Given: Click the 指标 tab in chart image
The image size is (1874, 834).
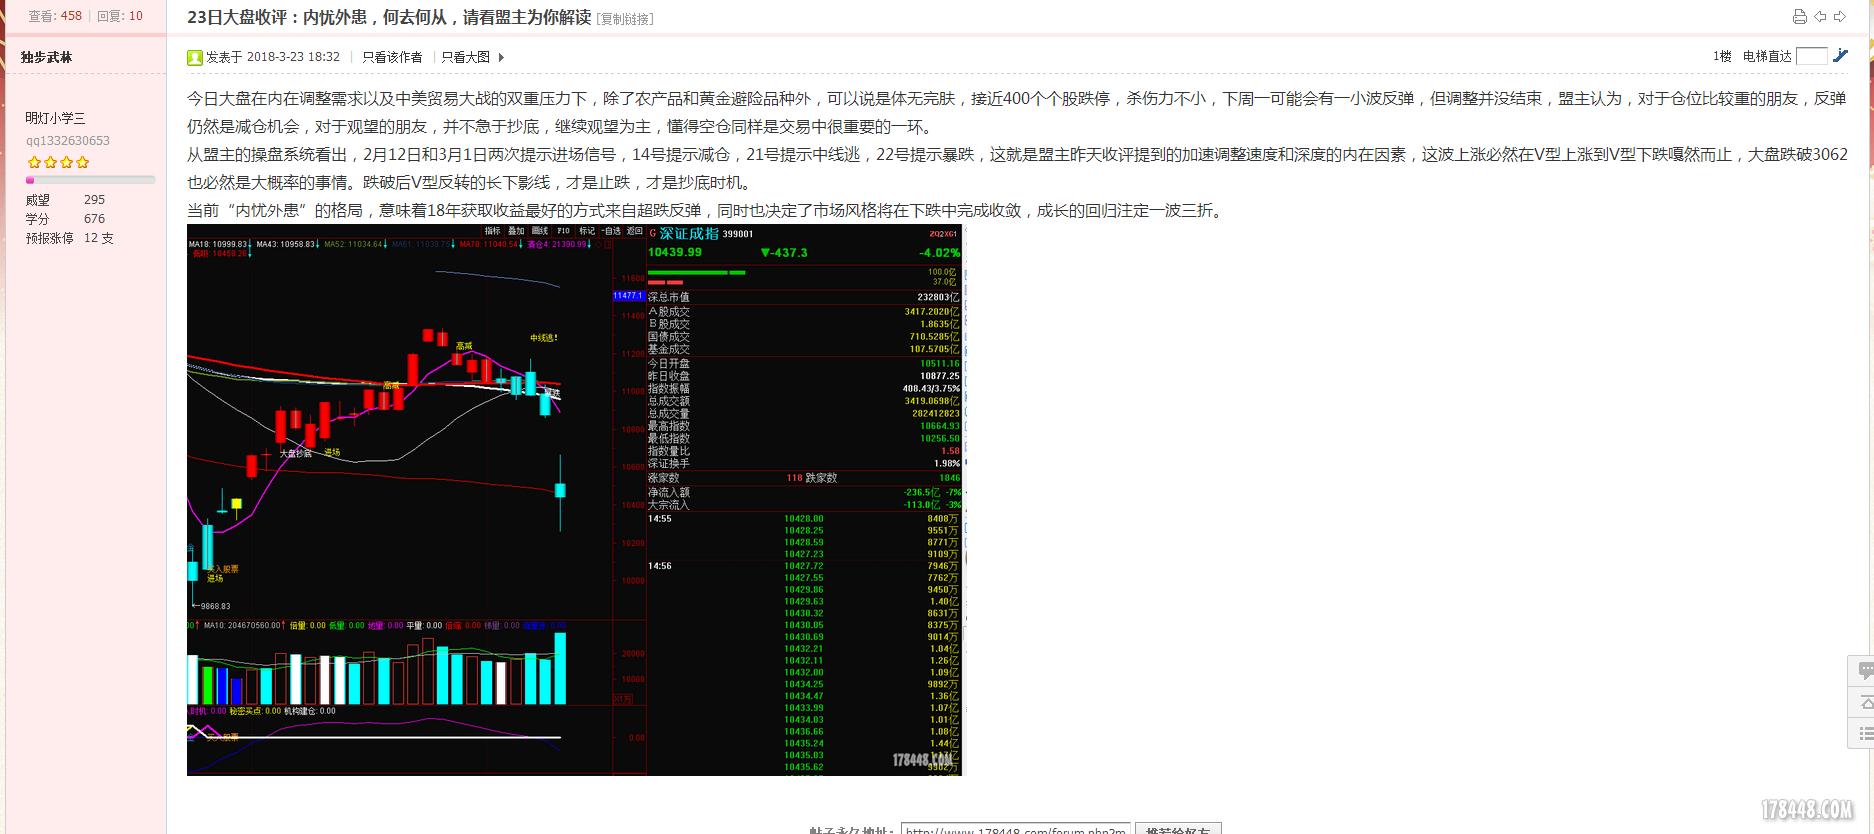Looking at the screenshot, I should (493, 231).
